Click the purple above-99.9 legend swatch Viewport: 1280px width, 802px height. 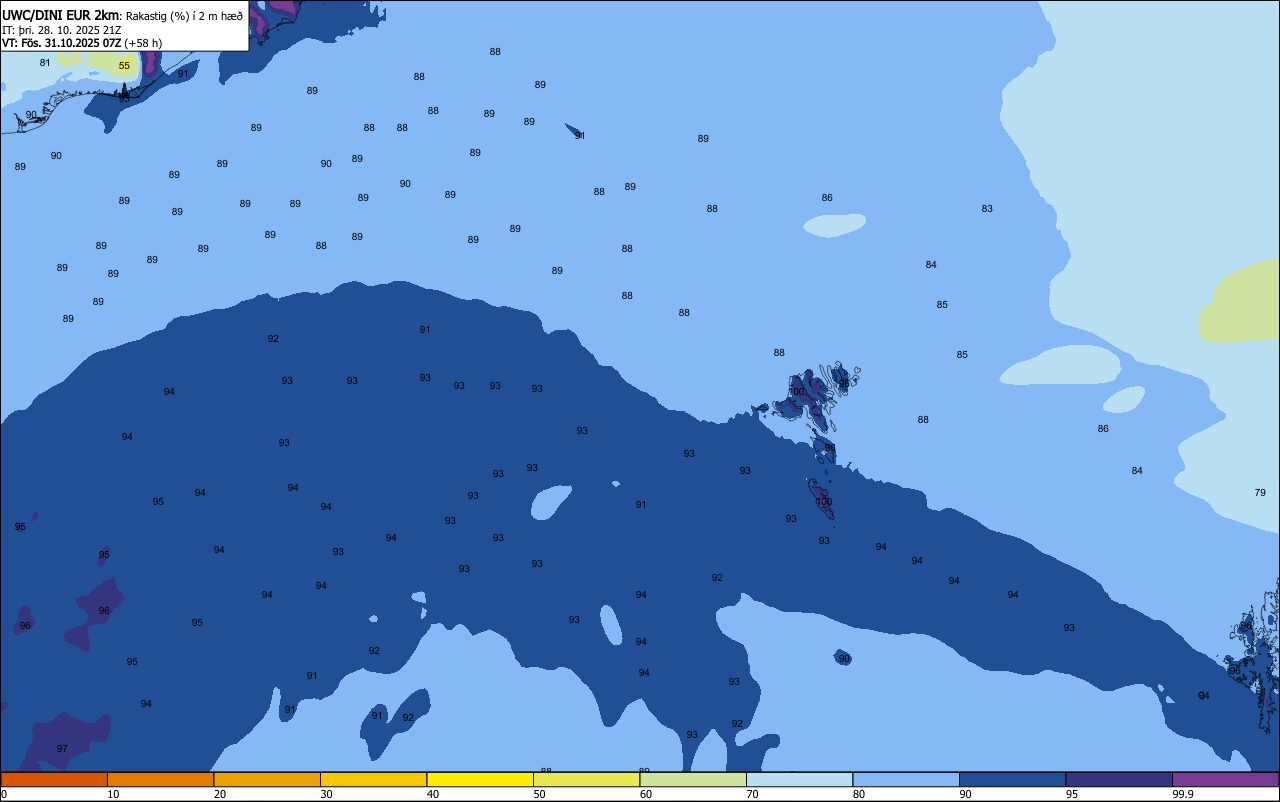(x=1225, y=779)
